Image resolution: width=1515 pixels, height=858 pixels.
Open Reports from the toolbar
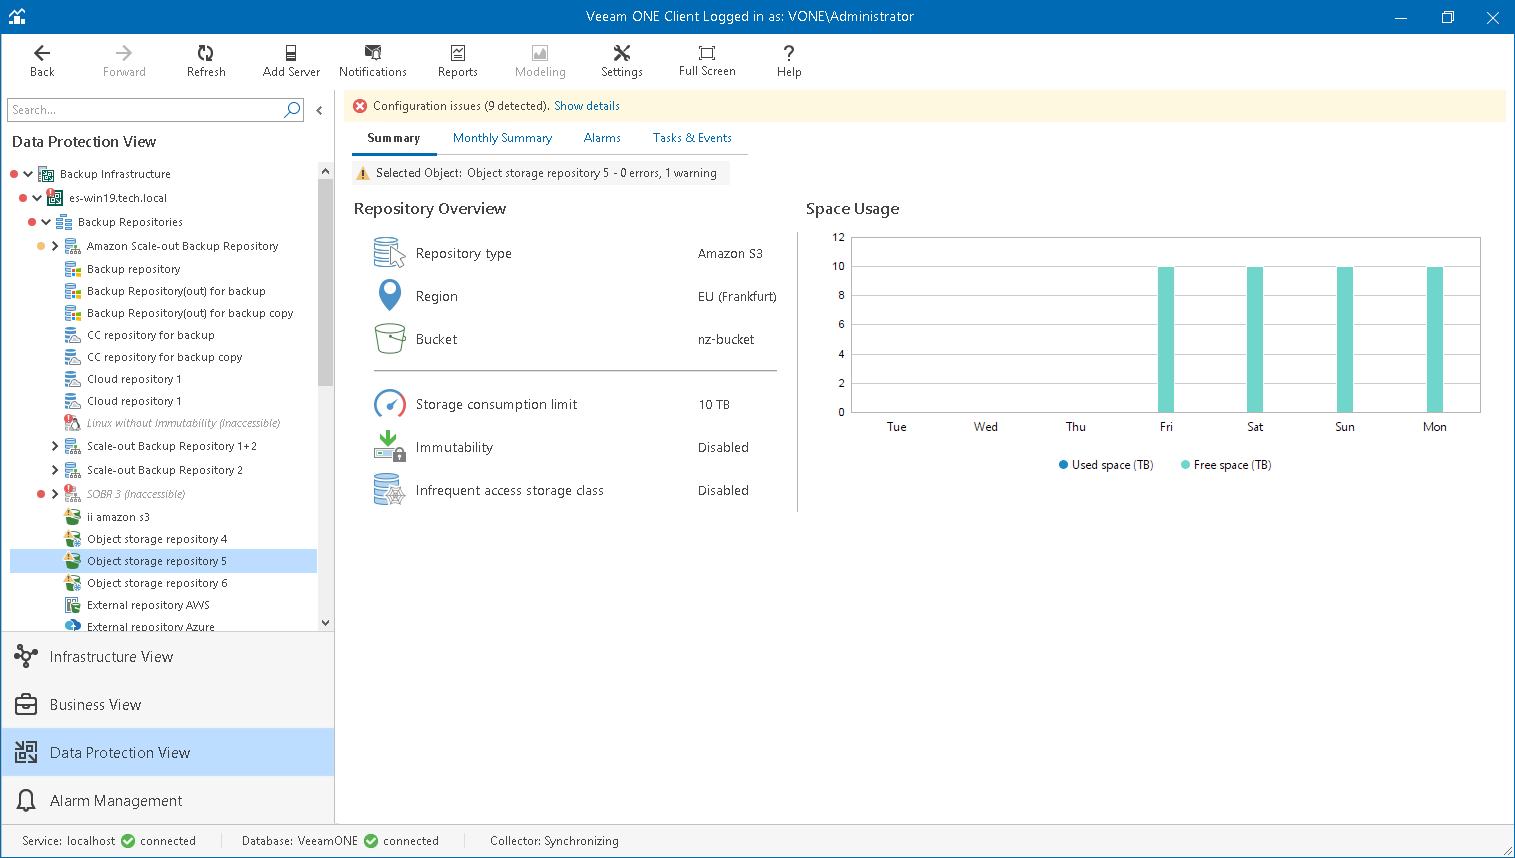click(x=458, y=61)
